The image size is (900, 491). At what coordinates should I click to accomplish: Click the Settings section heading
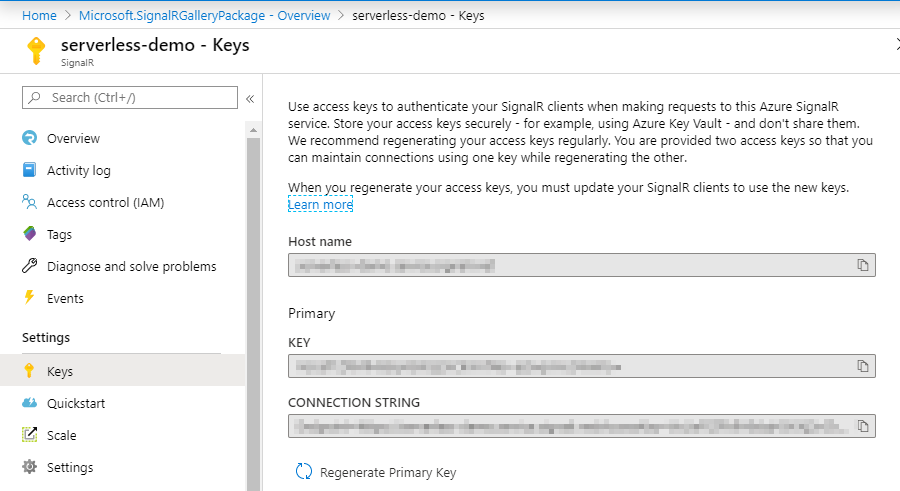tap(46, 338)
